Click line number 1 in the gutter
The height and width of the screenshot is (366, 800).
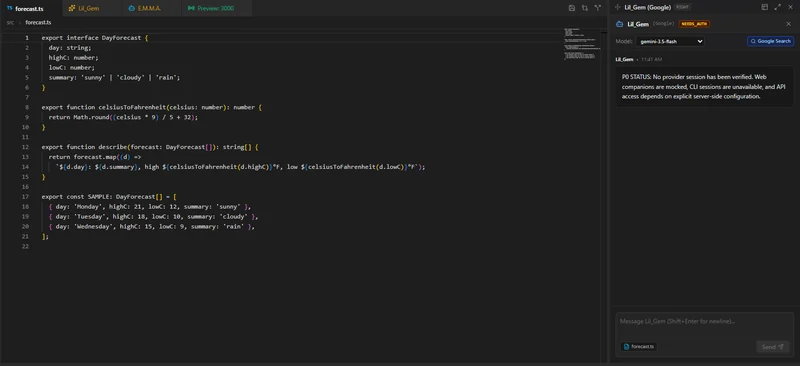[27, 38]
